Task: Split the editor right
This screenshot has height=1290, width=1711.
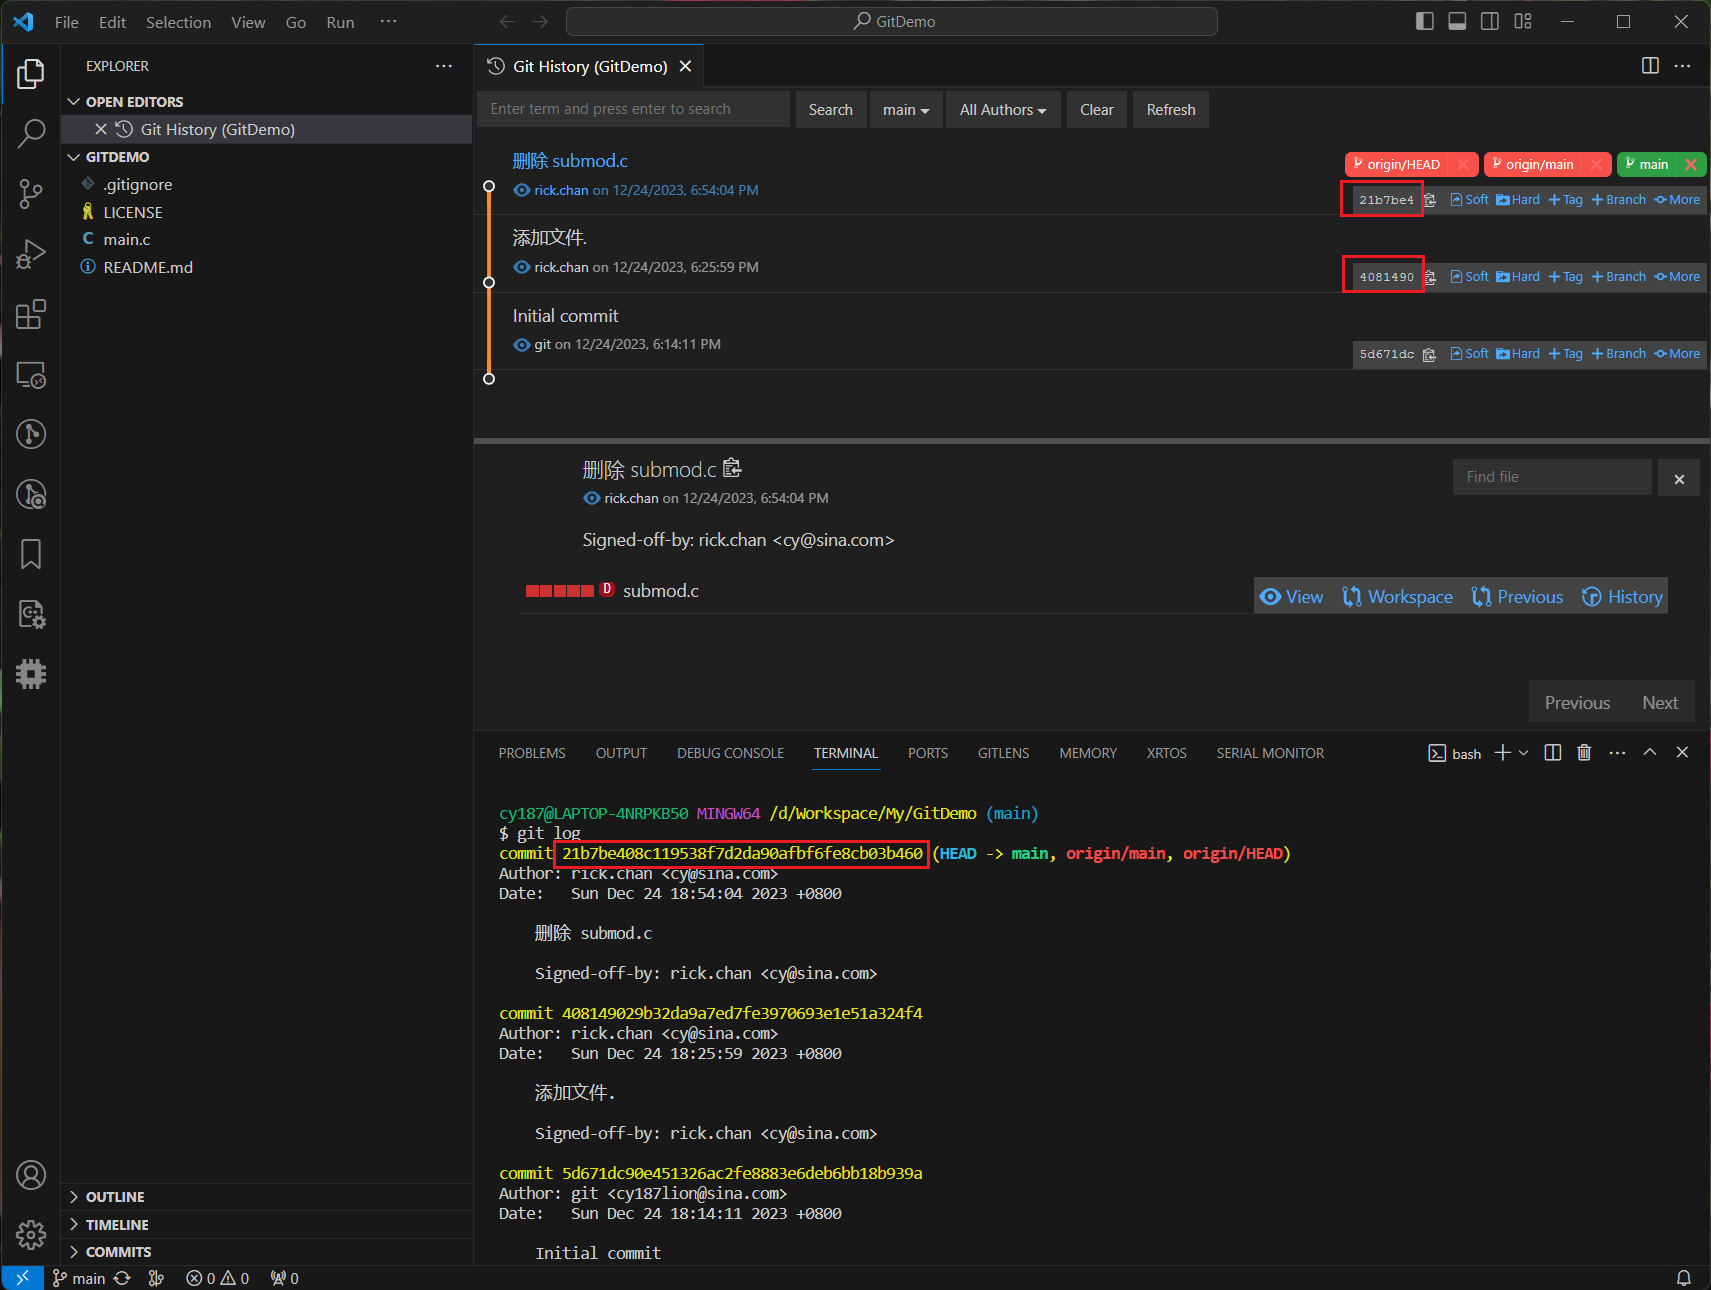Action: point(1650,66)
